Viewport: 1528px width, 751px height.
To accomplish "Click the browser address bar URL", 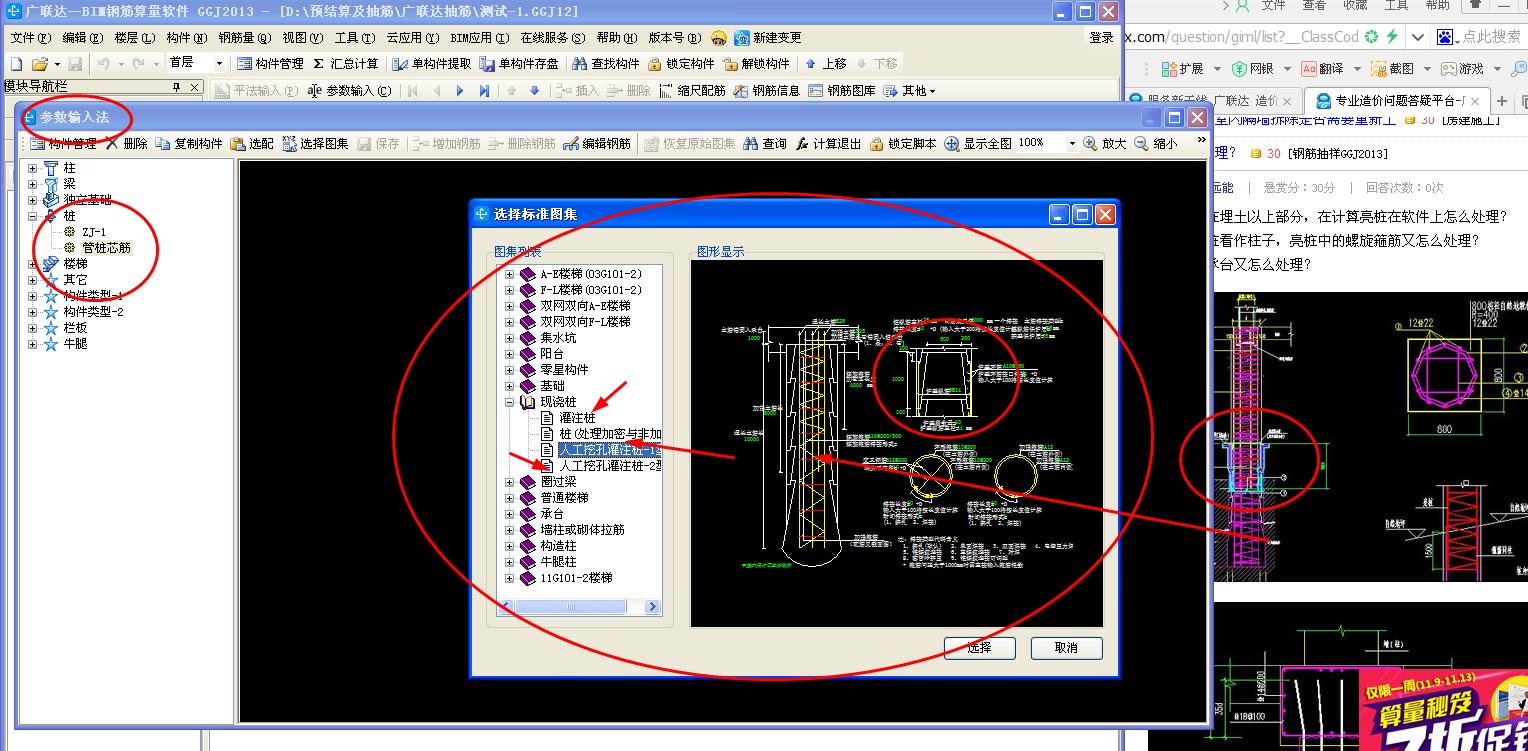I will pyautogui.click(x=1240, y=37).
